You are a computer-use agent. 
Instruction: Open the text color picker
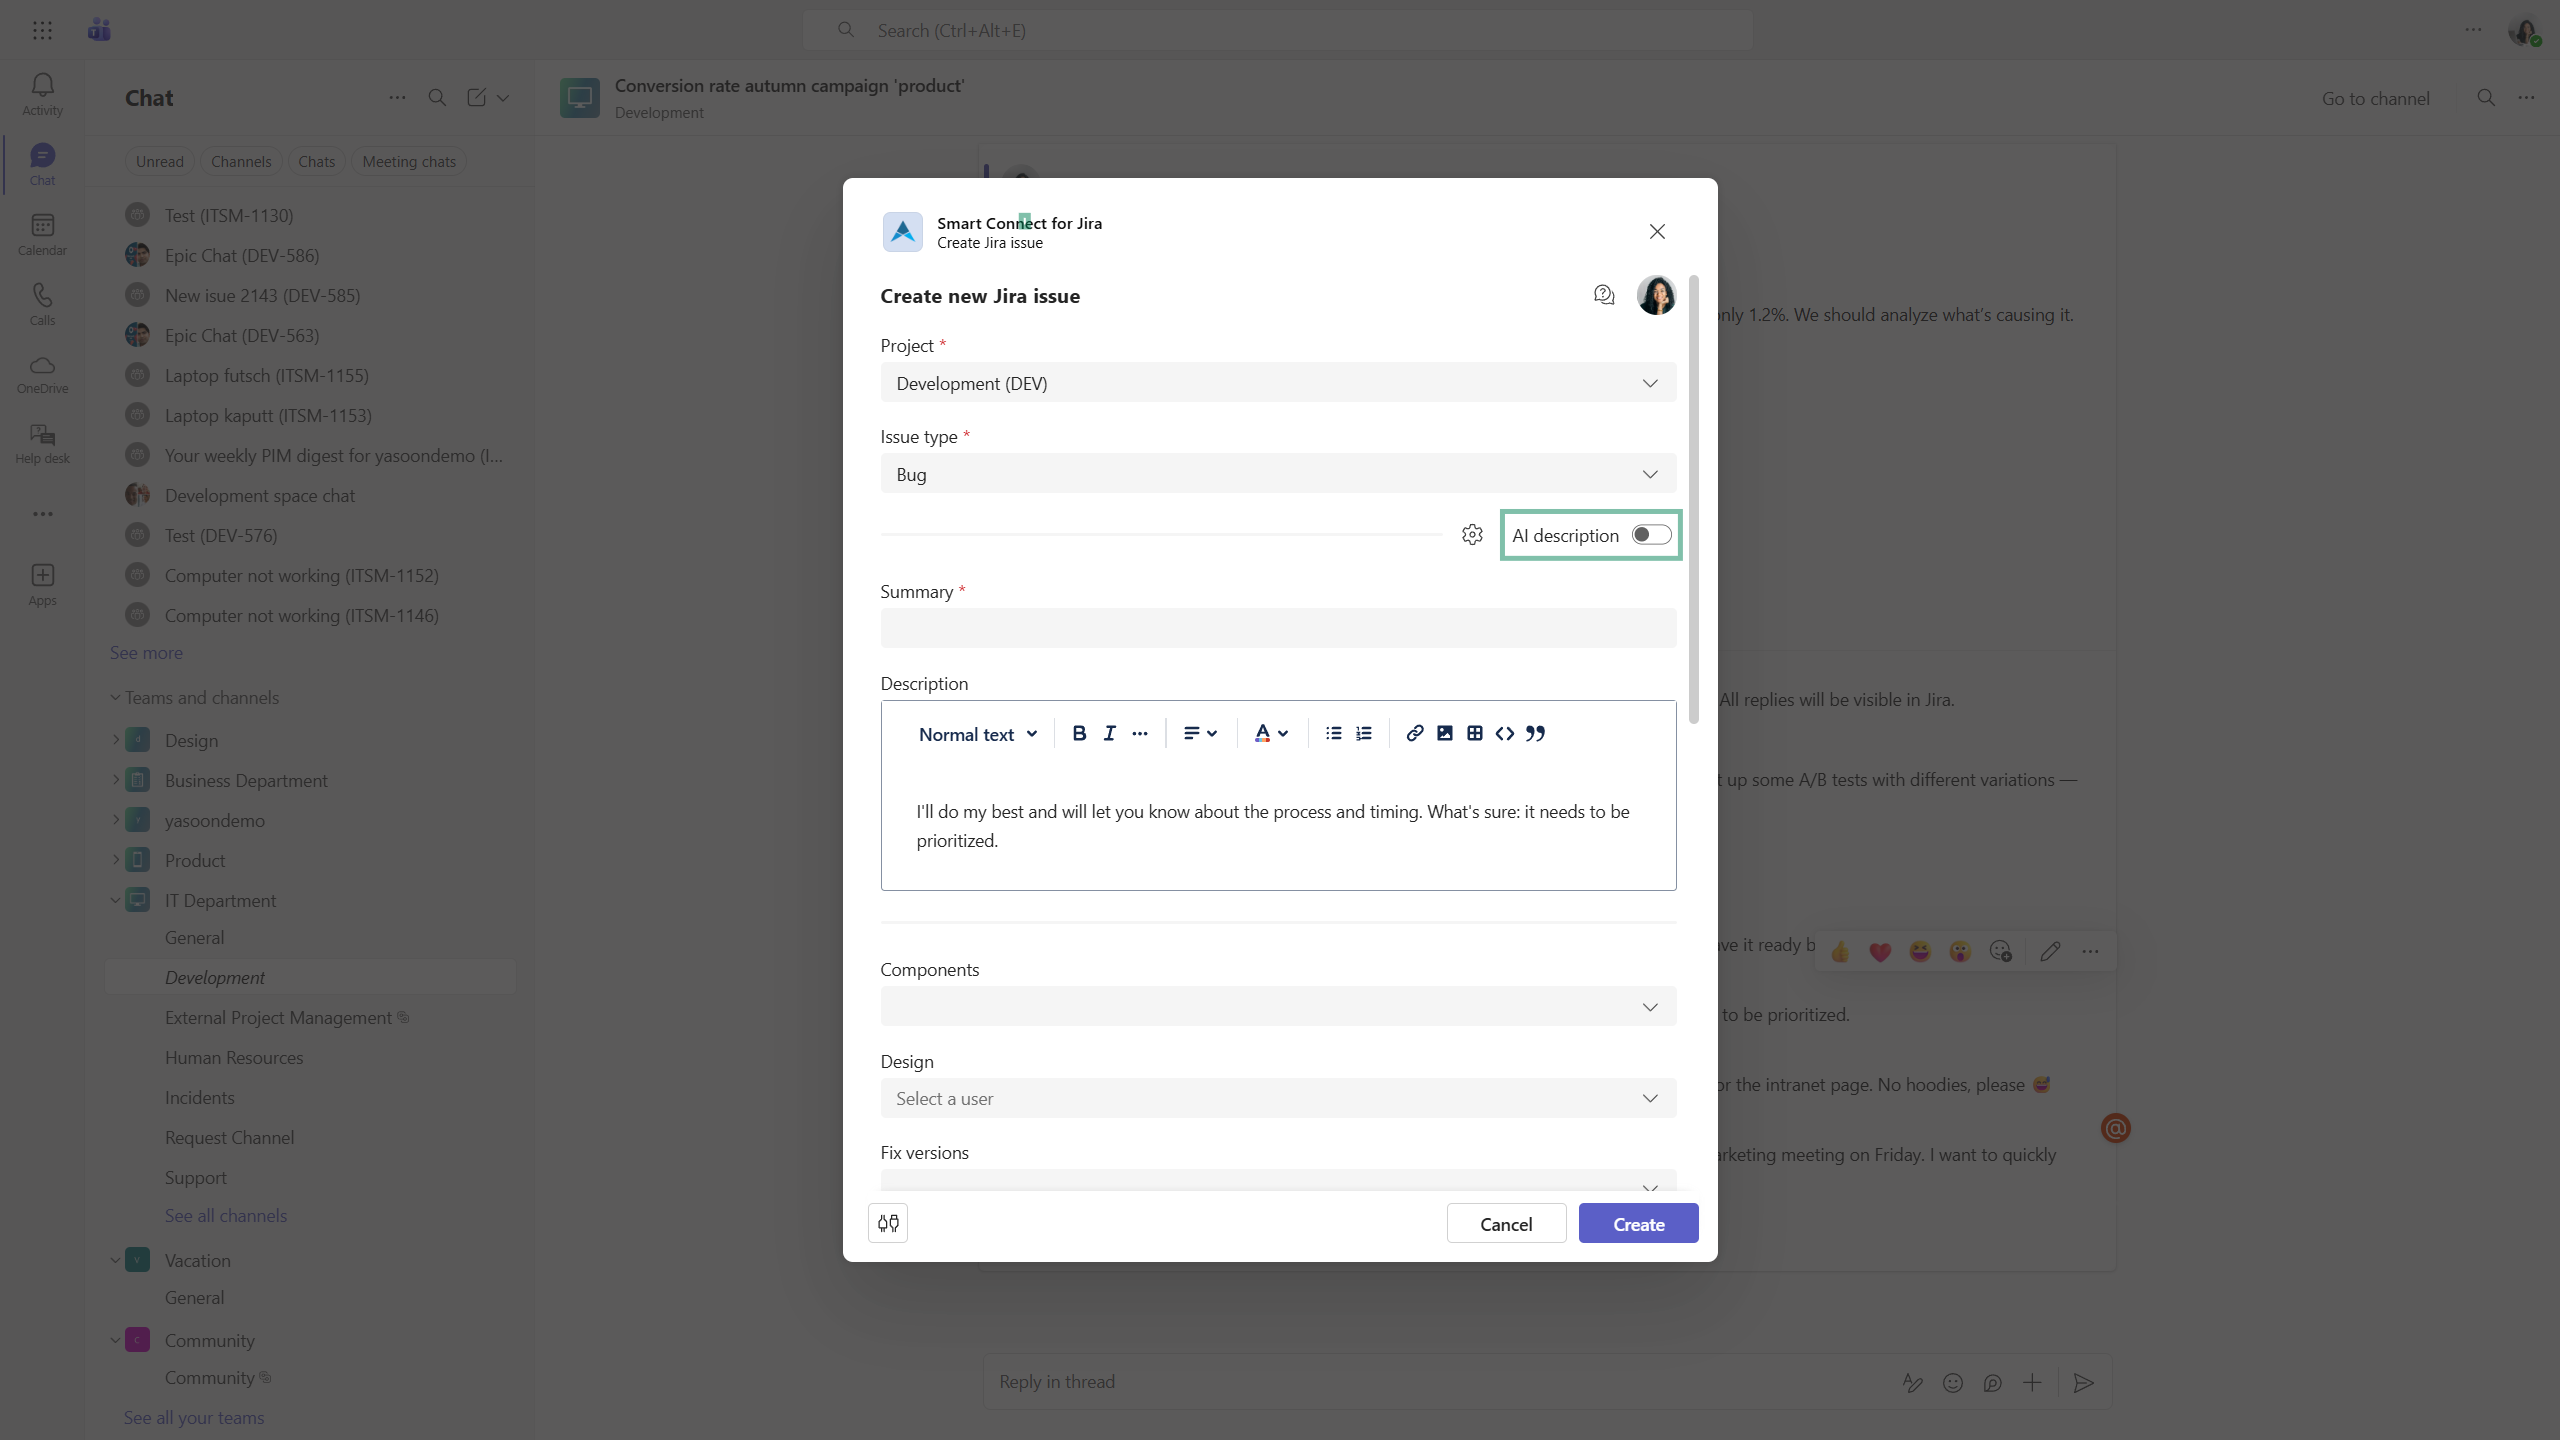[x=1270, y=733]
